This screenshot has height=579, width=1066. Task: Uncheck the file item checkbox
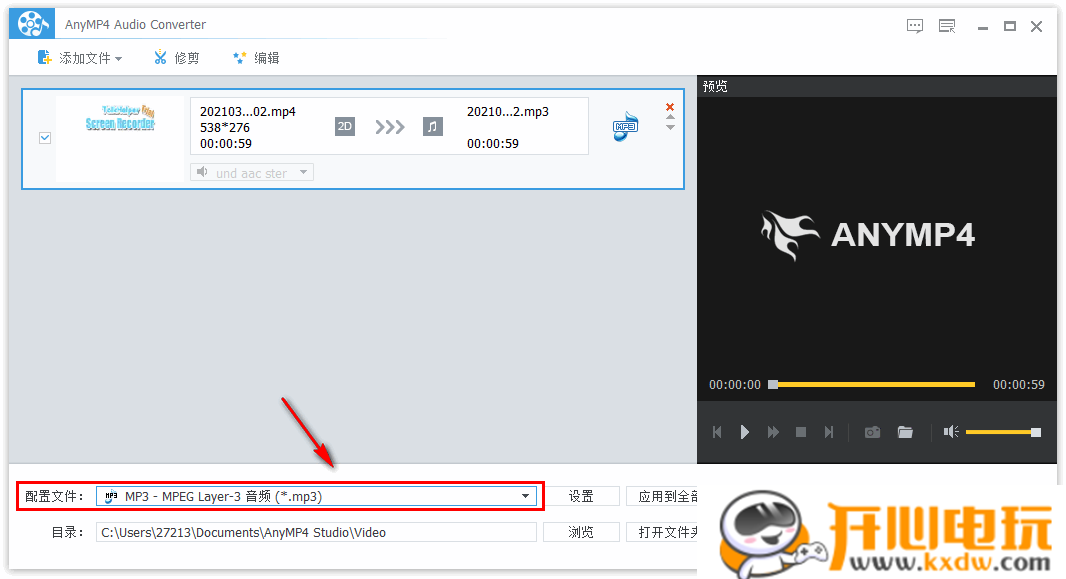coord(45,138)
